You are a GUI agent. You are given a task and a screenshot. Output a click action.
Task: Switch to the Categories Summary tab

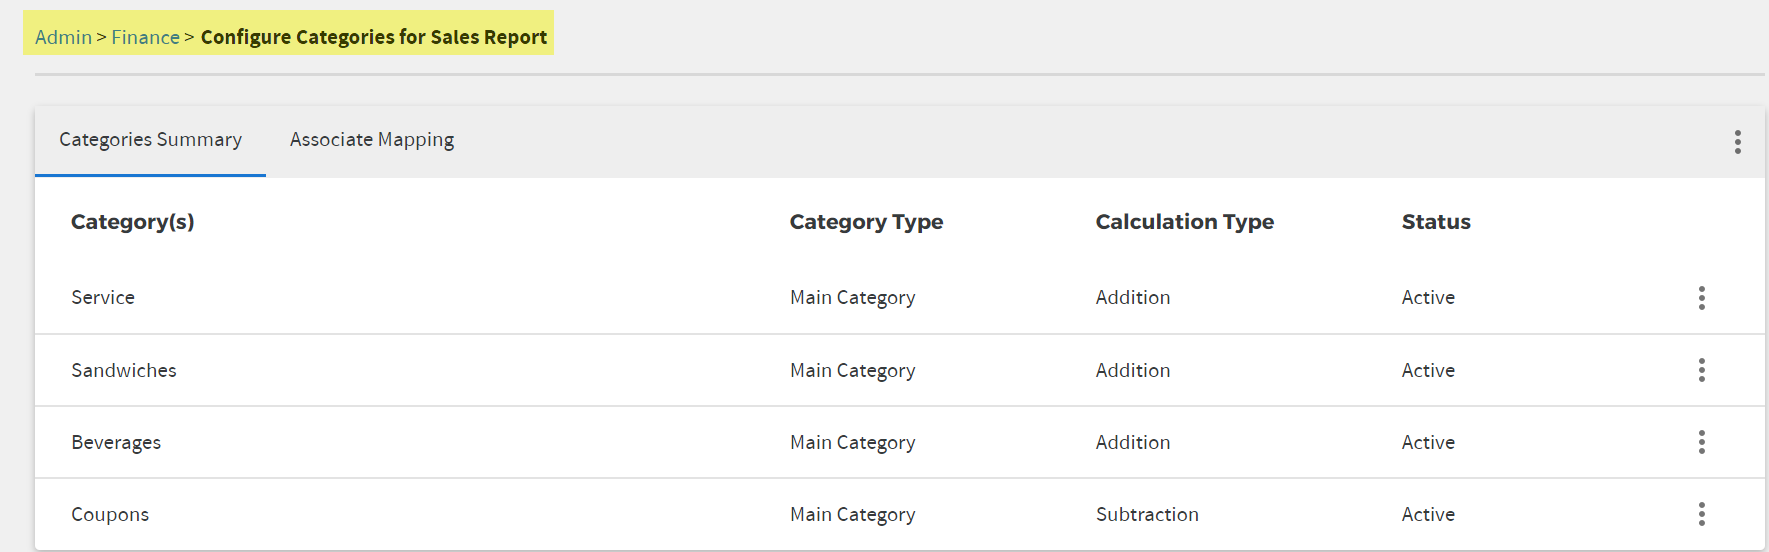[x=150, y=141]
